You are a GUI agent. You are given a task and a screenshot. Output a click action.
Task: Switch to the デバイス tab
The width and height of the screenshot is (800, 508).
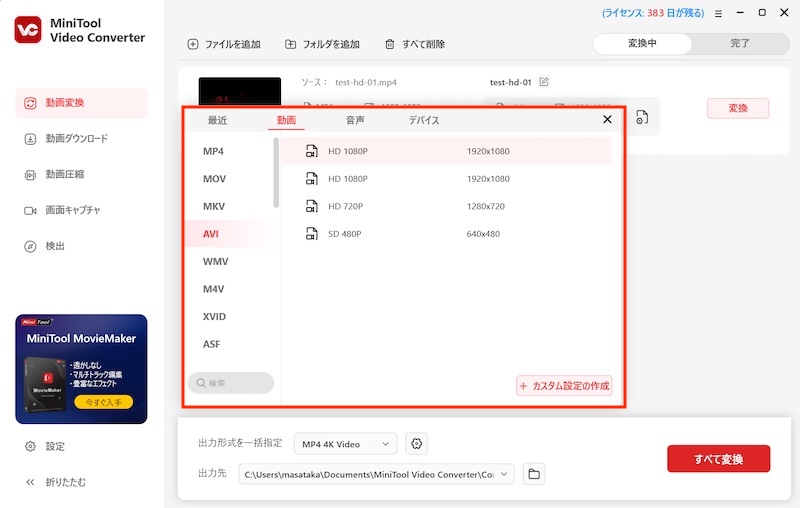[423, 120]
